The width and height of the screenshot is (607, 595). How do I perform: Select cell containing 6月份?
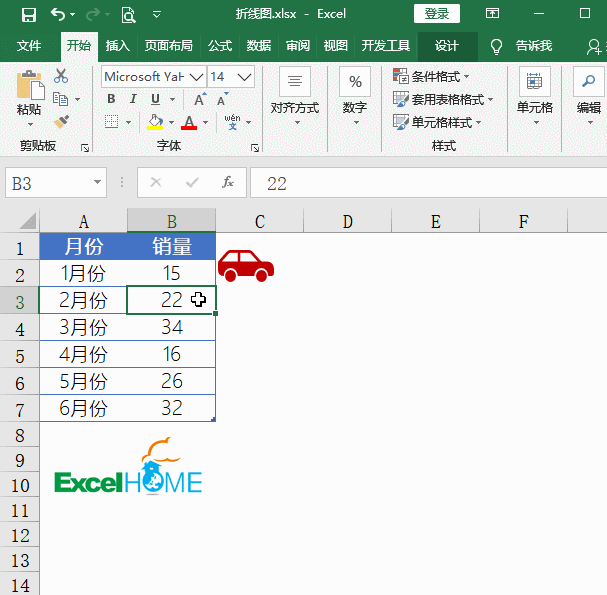tap(83, 408)
